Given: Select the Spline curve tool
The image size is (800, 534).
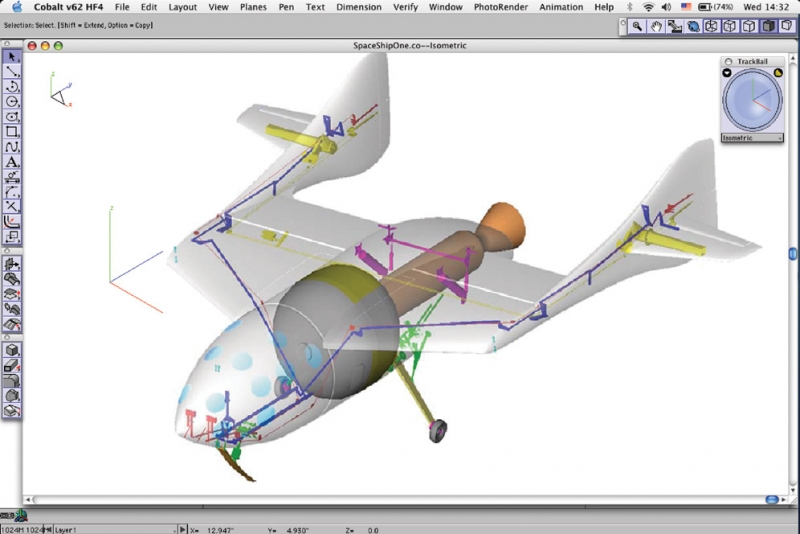Looking at the screenshot, I should coord(13,147).
